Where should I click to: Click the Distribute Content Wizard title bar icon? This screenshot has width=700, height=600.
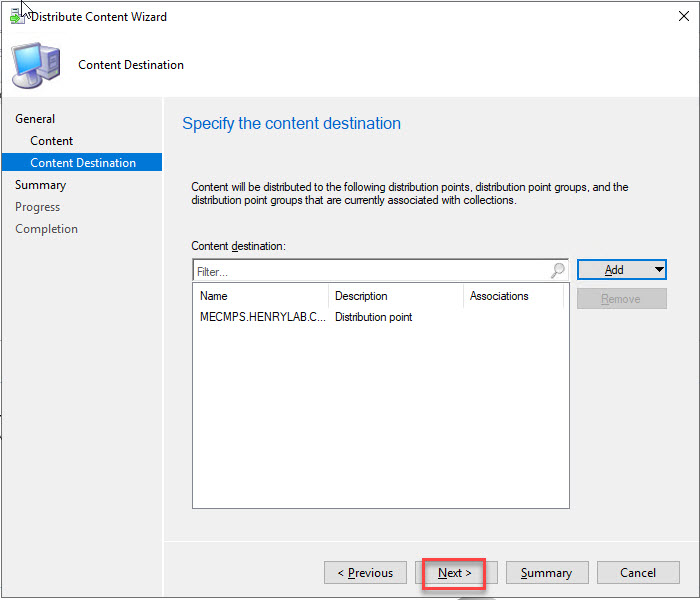point(17,17)
